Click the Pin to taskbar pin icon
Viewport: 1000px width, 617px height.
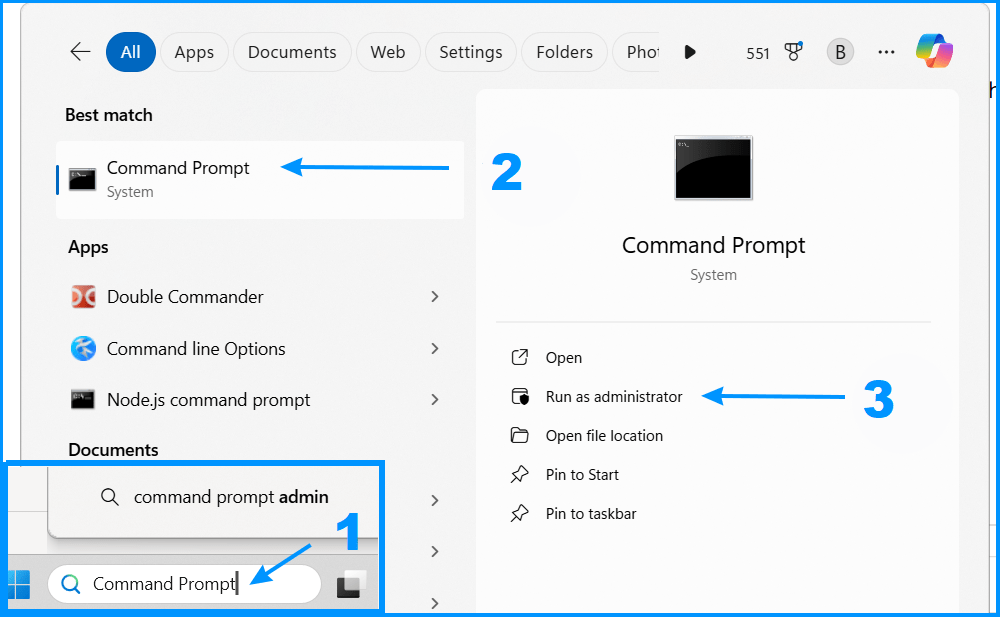[x=520, y=514]
